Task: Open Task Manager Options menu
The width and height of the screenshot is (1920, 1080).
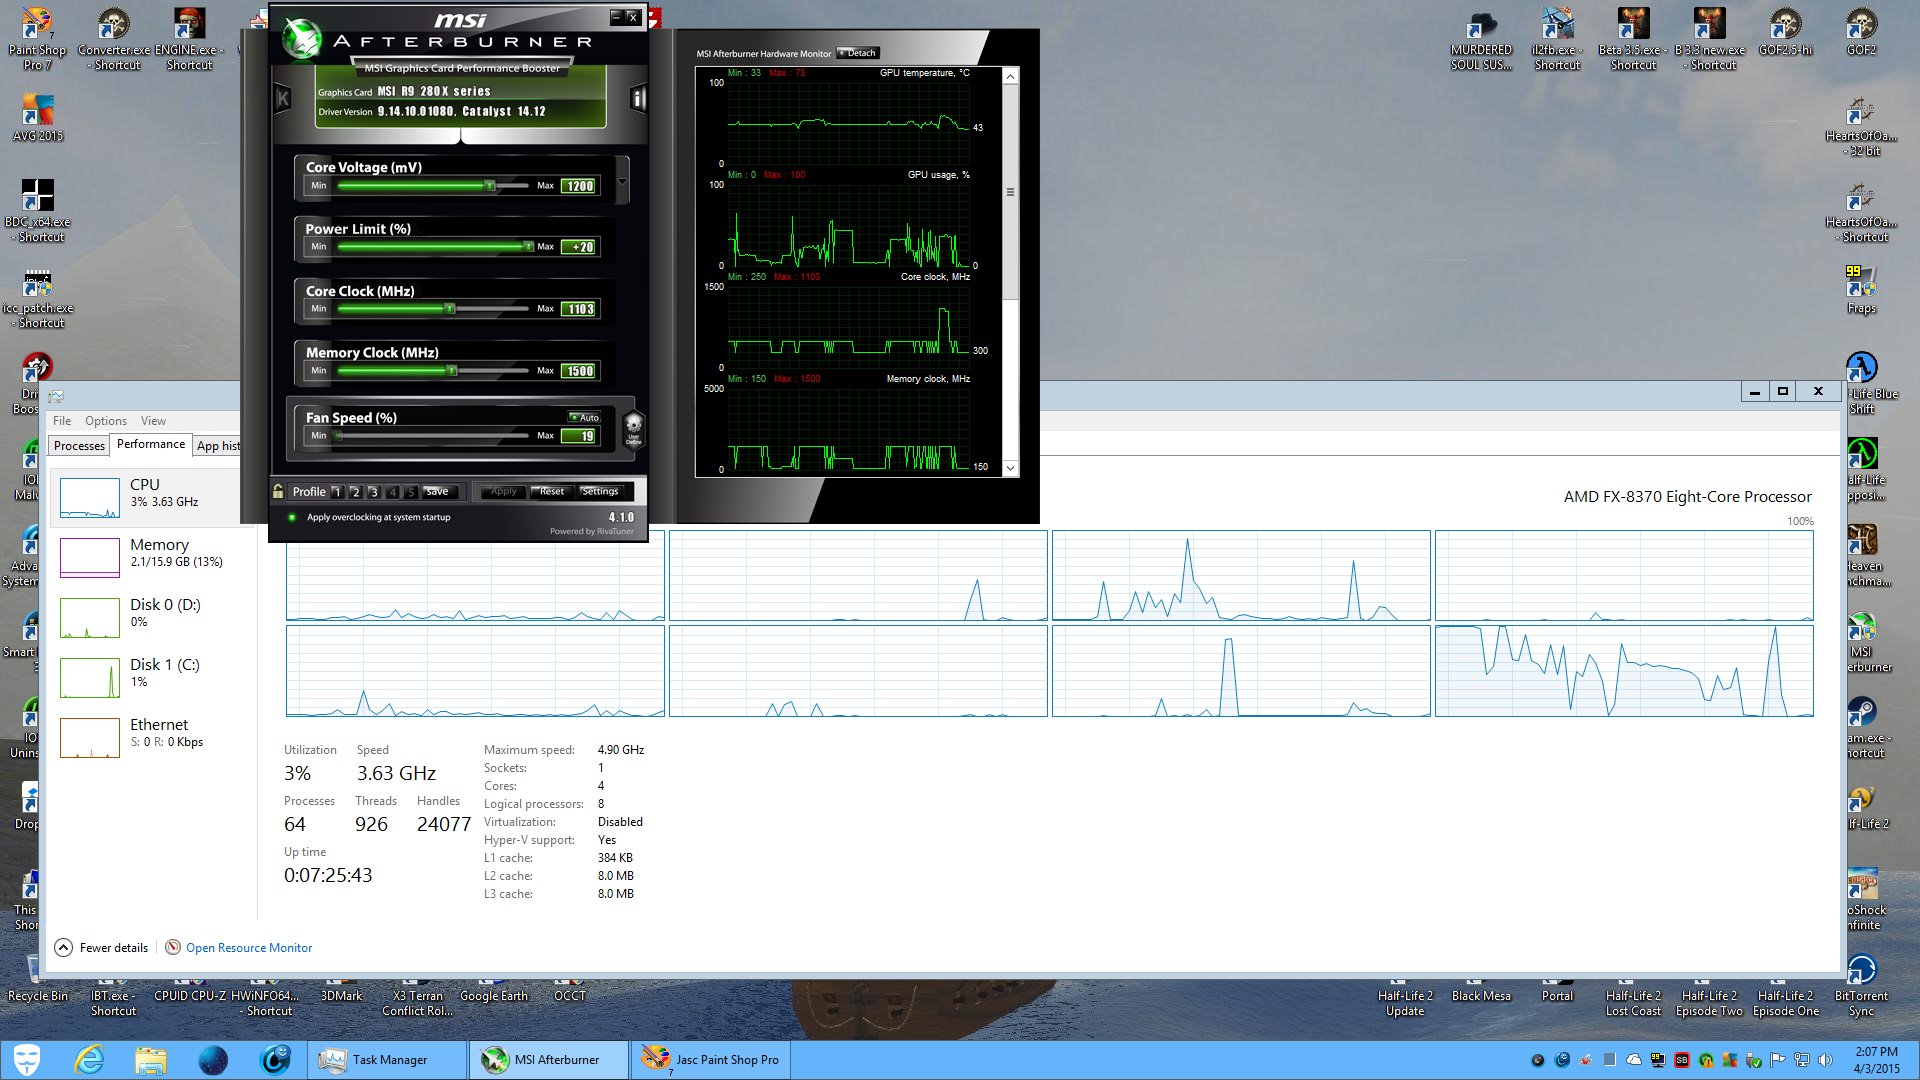Action: click(x=106, y=421)
